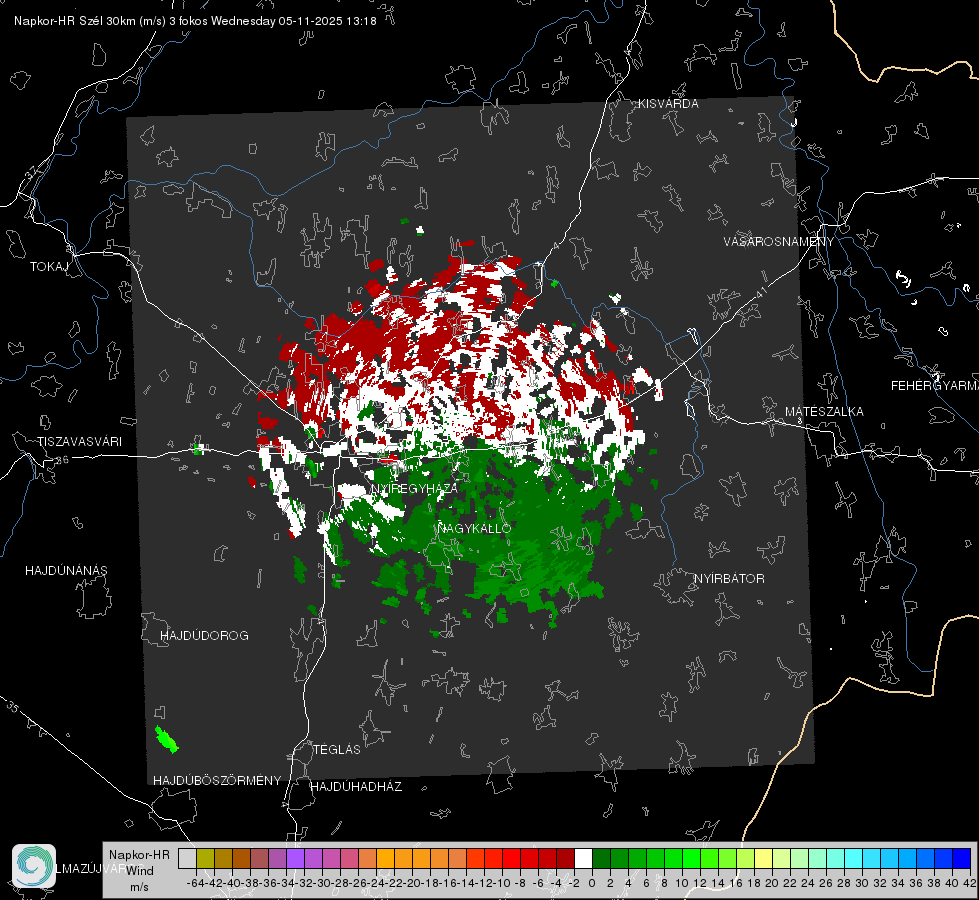Click the FEHÉRGYARMAT label at the map's right edge

(x=935, y=386)
